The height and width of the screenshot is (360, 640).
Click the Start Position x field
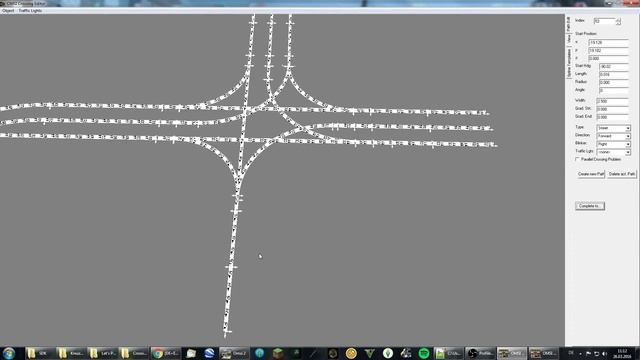tap(608, 42)
